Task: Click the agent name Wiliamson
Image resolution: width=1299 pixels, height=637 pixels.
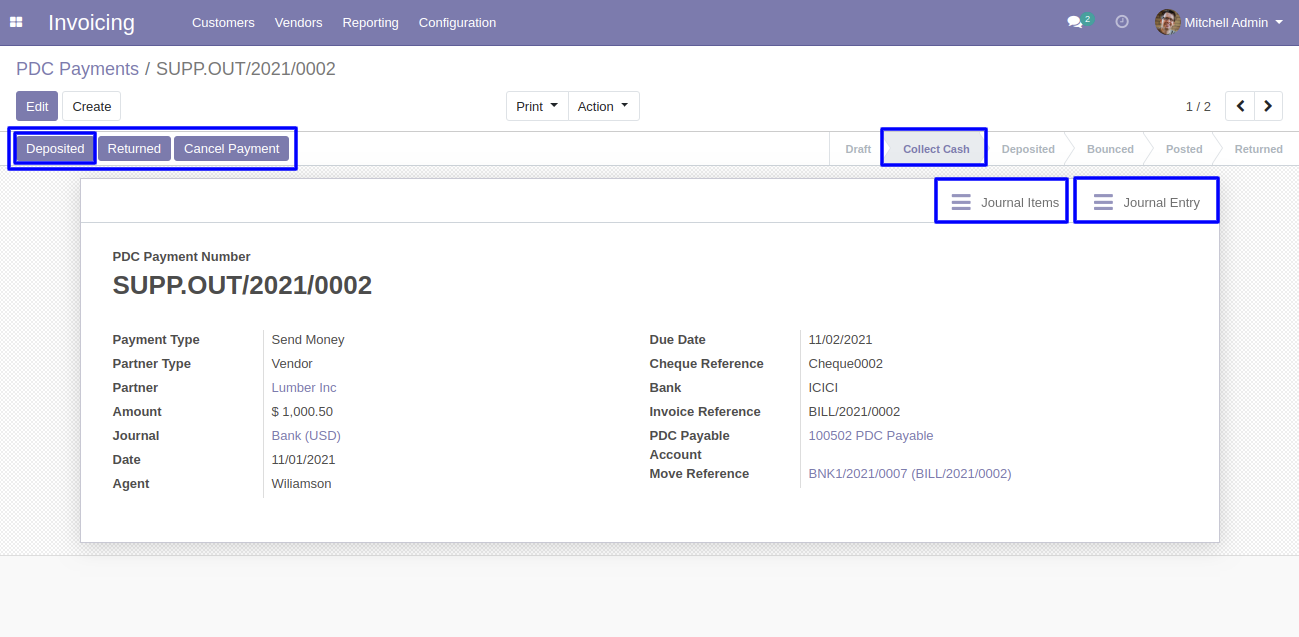Action: tap(302, 484)
